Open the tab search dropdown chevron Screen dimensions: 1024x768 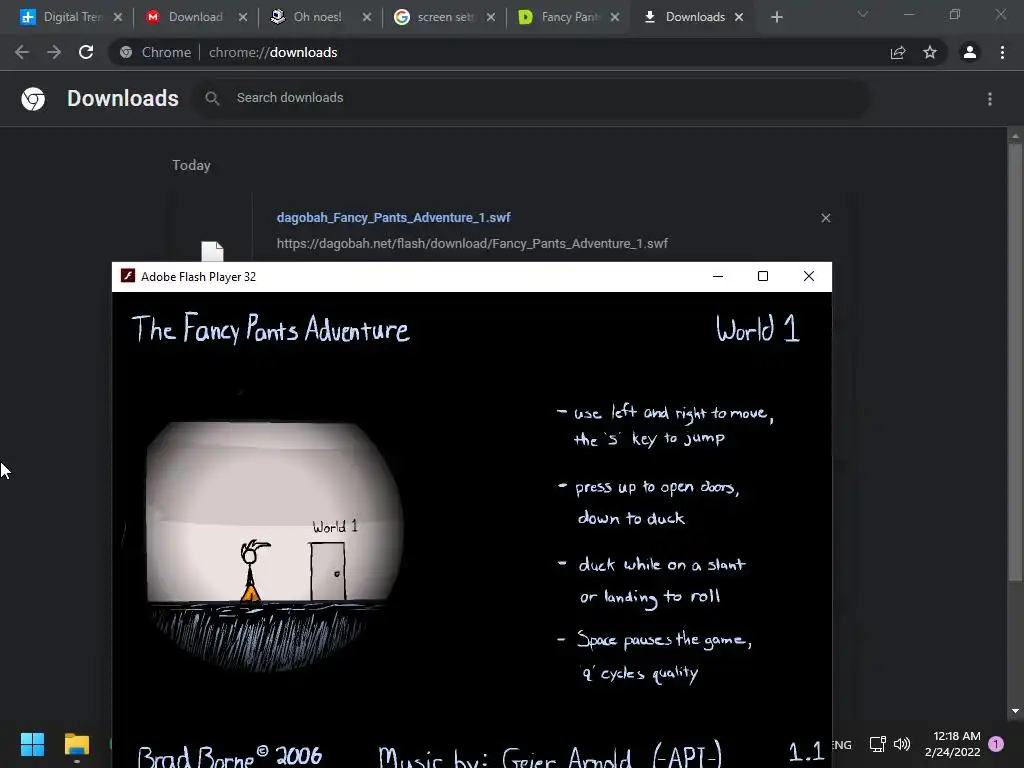pyautogui.click(x=863, y=14)
